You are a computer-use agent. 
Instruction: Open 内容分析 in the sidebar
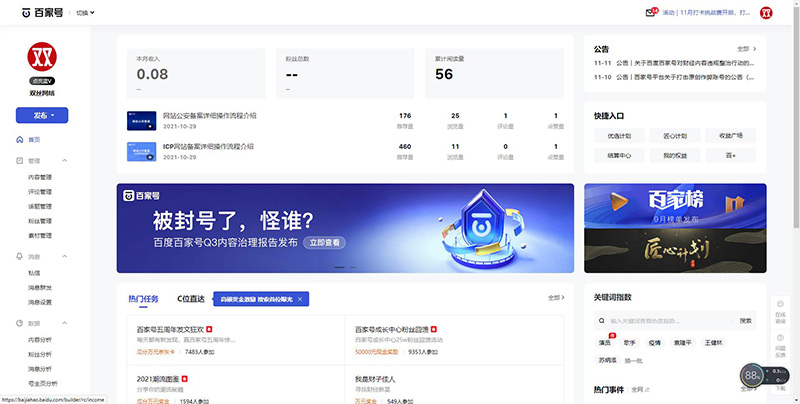point(40,340)
